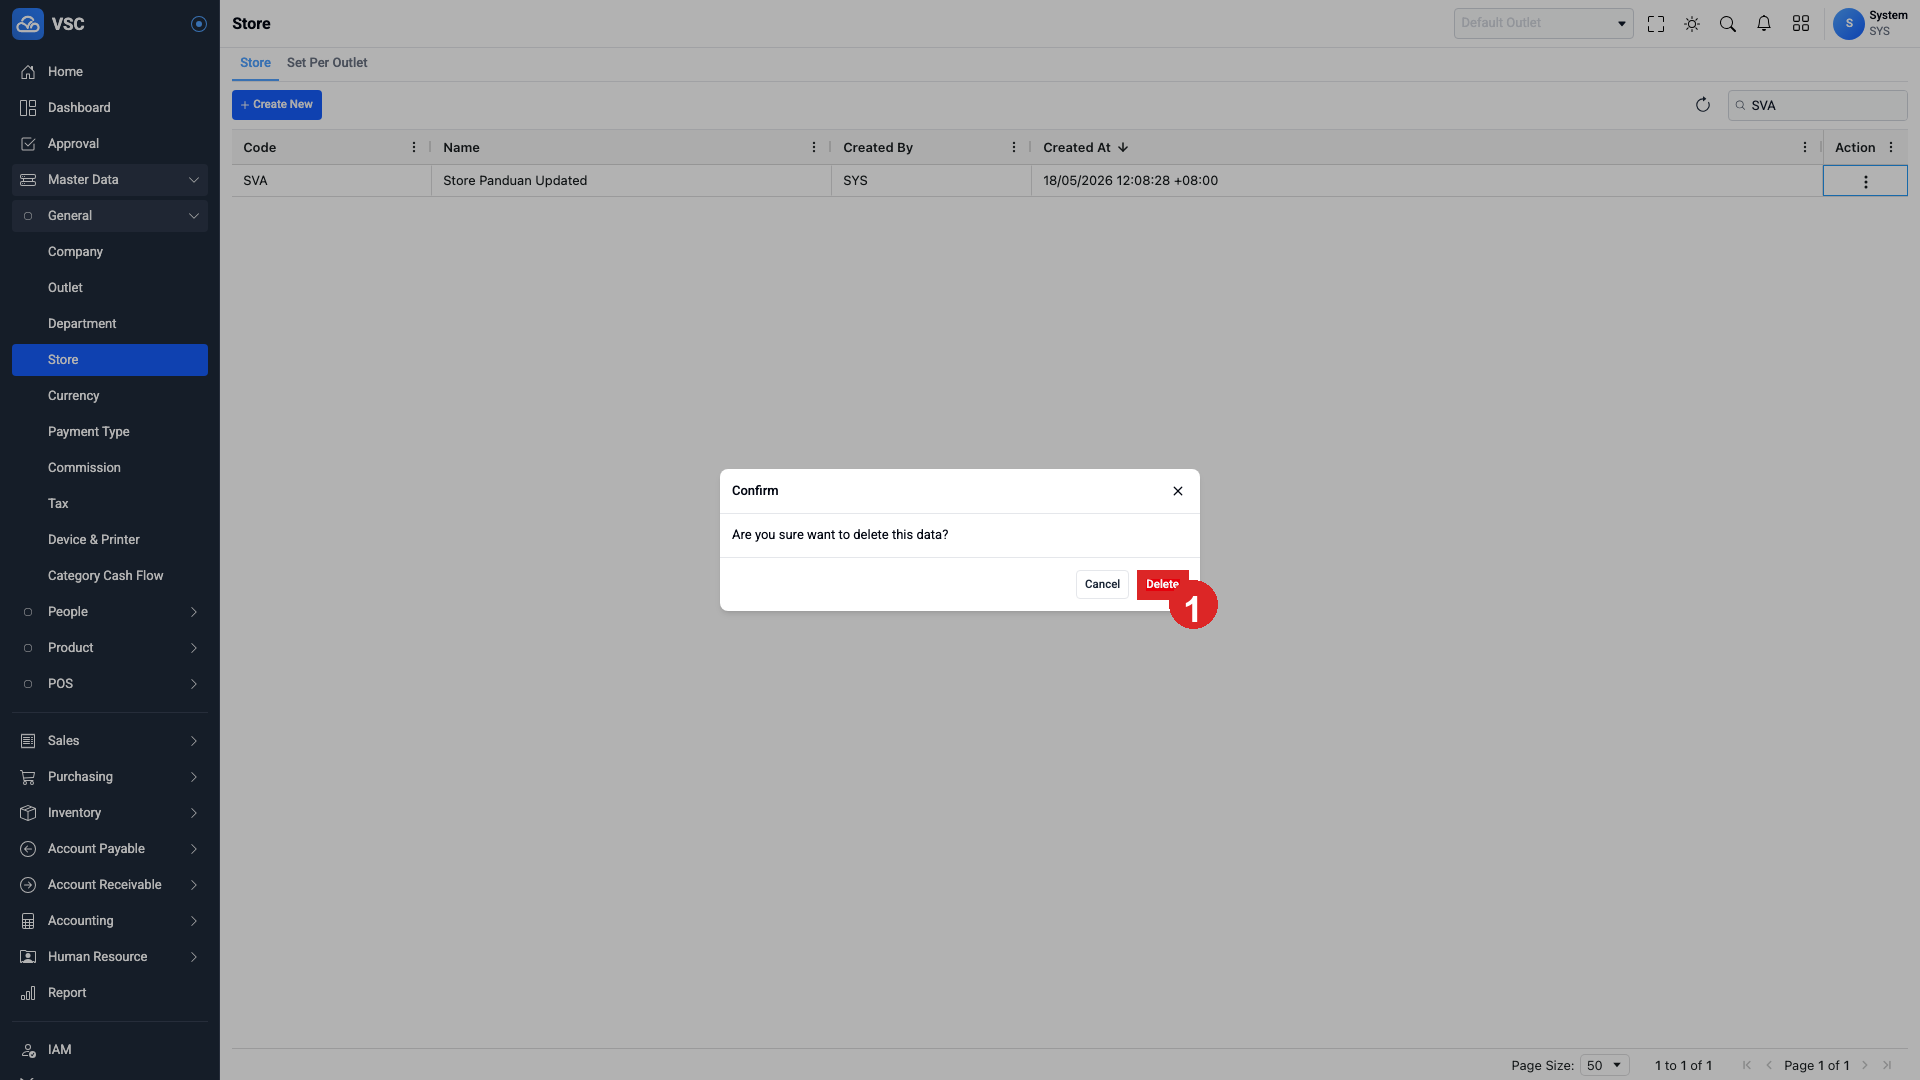Viewport: 1920px width, 1080px height.
Task: Expand the People submenu
Action: point(110,612)
